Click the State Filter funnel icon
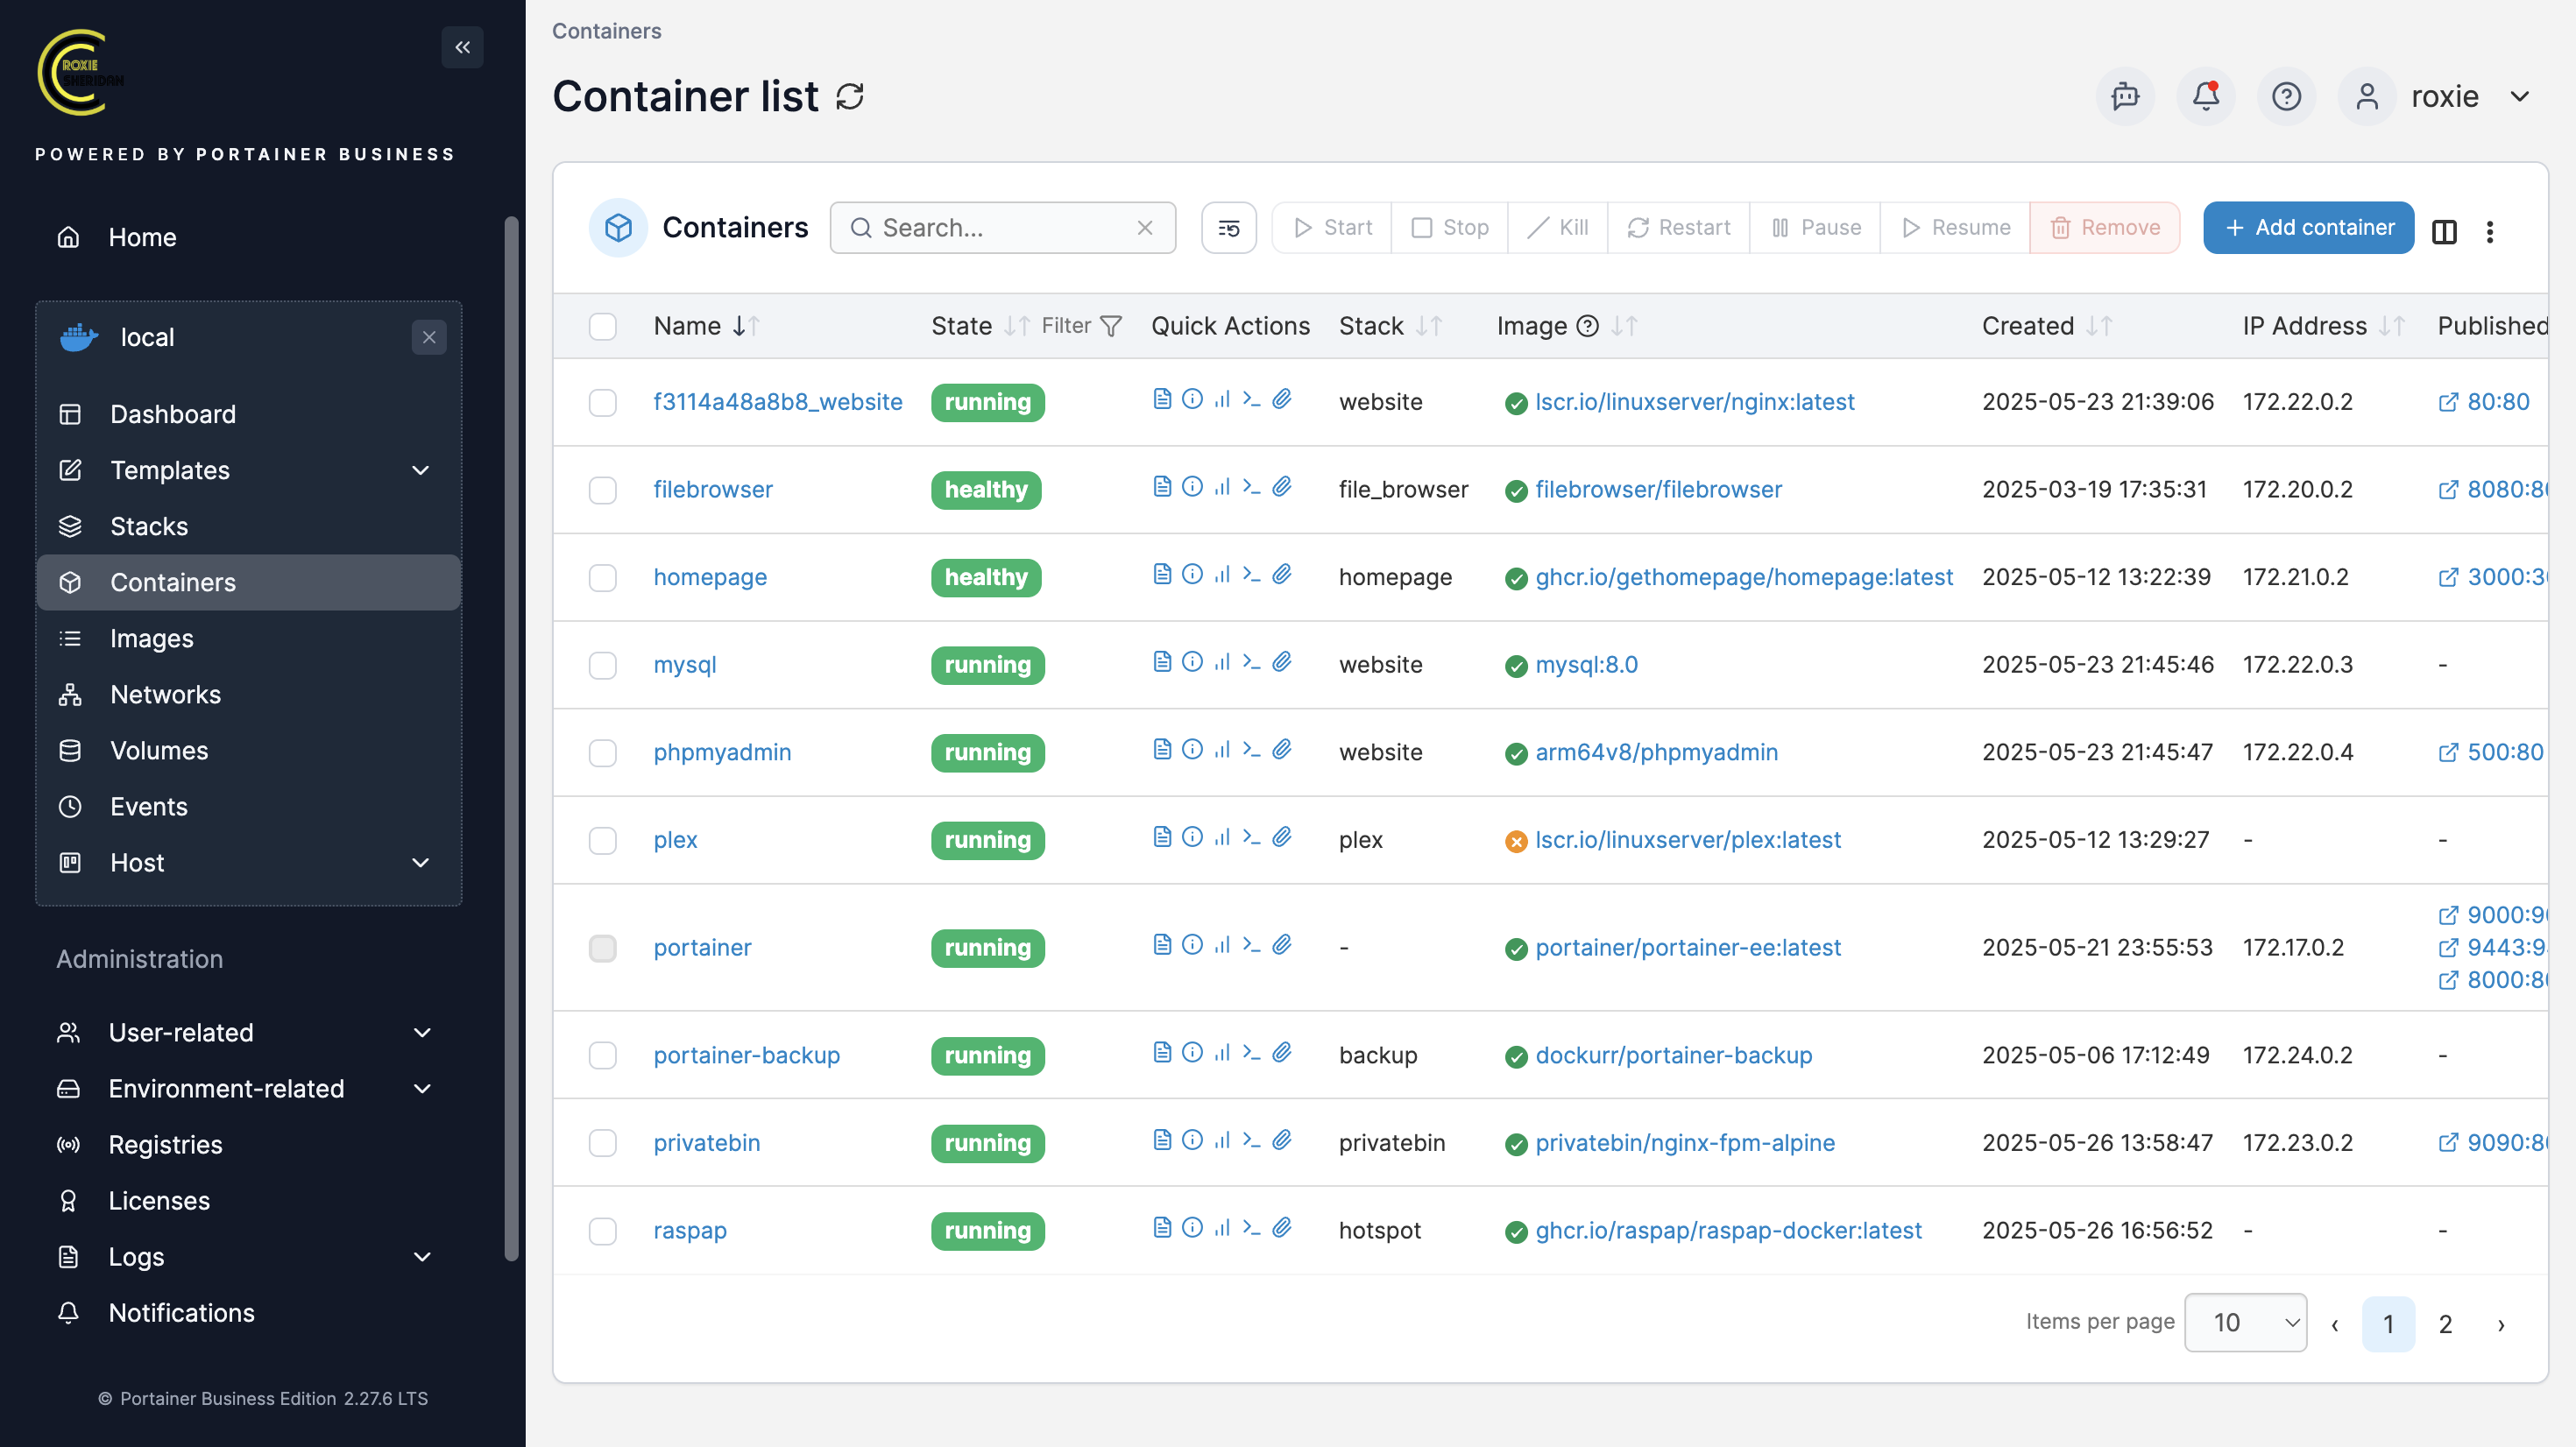The height and width of the screenshot is (1447, 2576). [x=1111, y=326]
